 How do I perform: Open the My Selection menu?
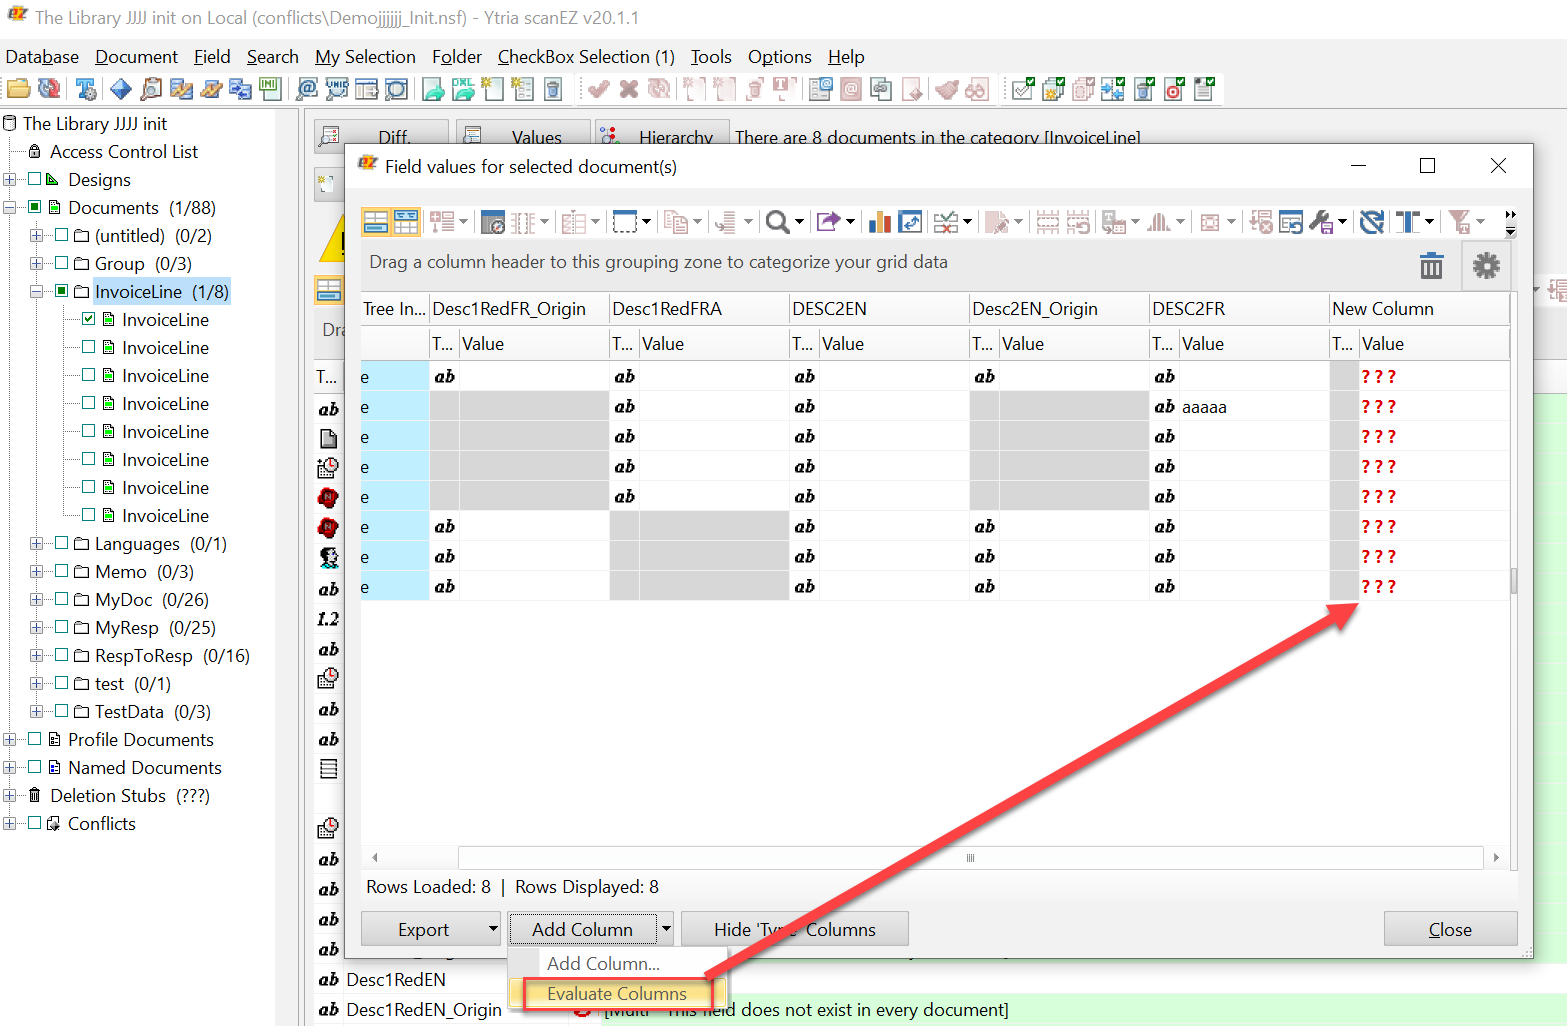click(x=364, y=57)
